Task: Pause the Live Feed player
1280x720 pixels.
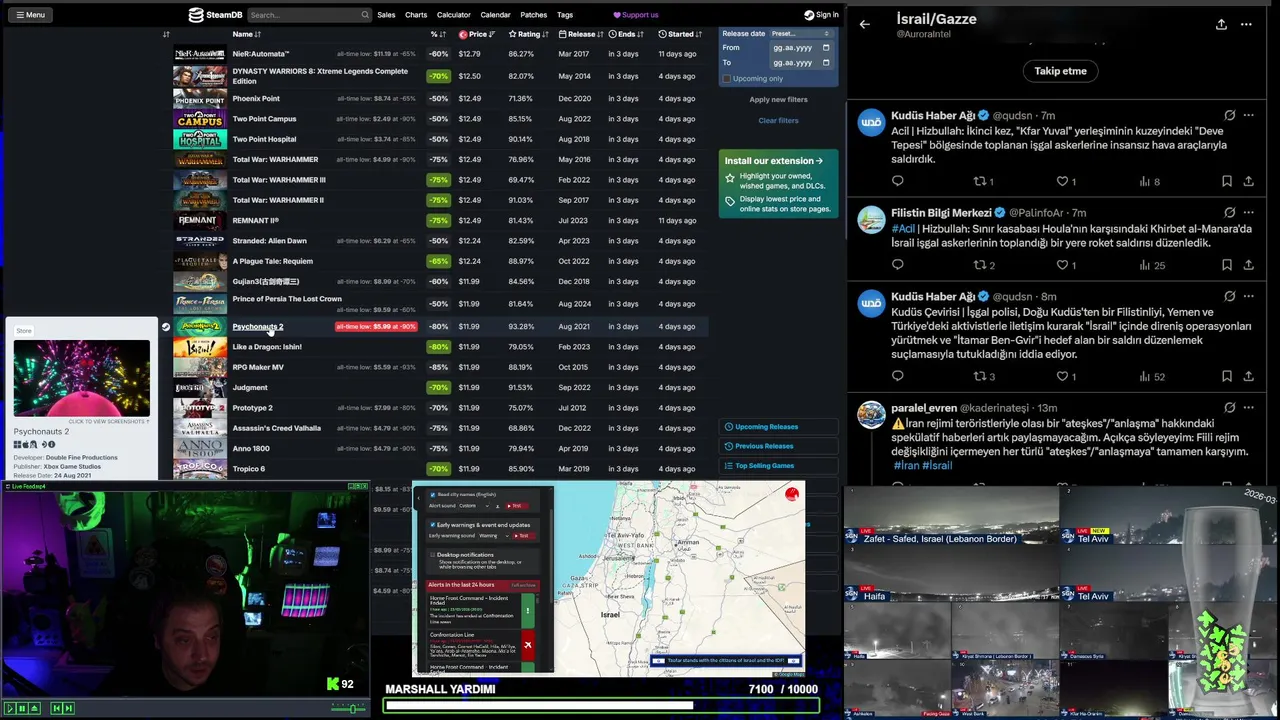Action: tap(21, 708)
